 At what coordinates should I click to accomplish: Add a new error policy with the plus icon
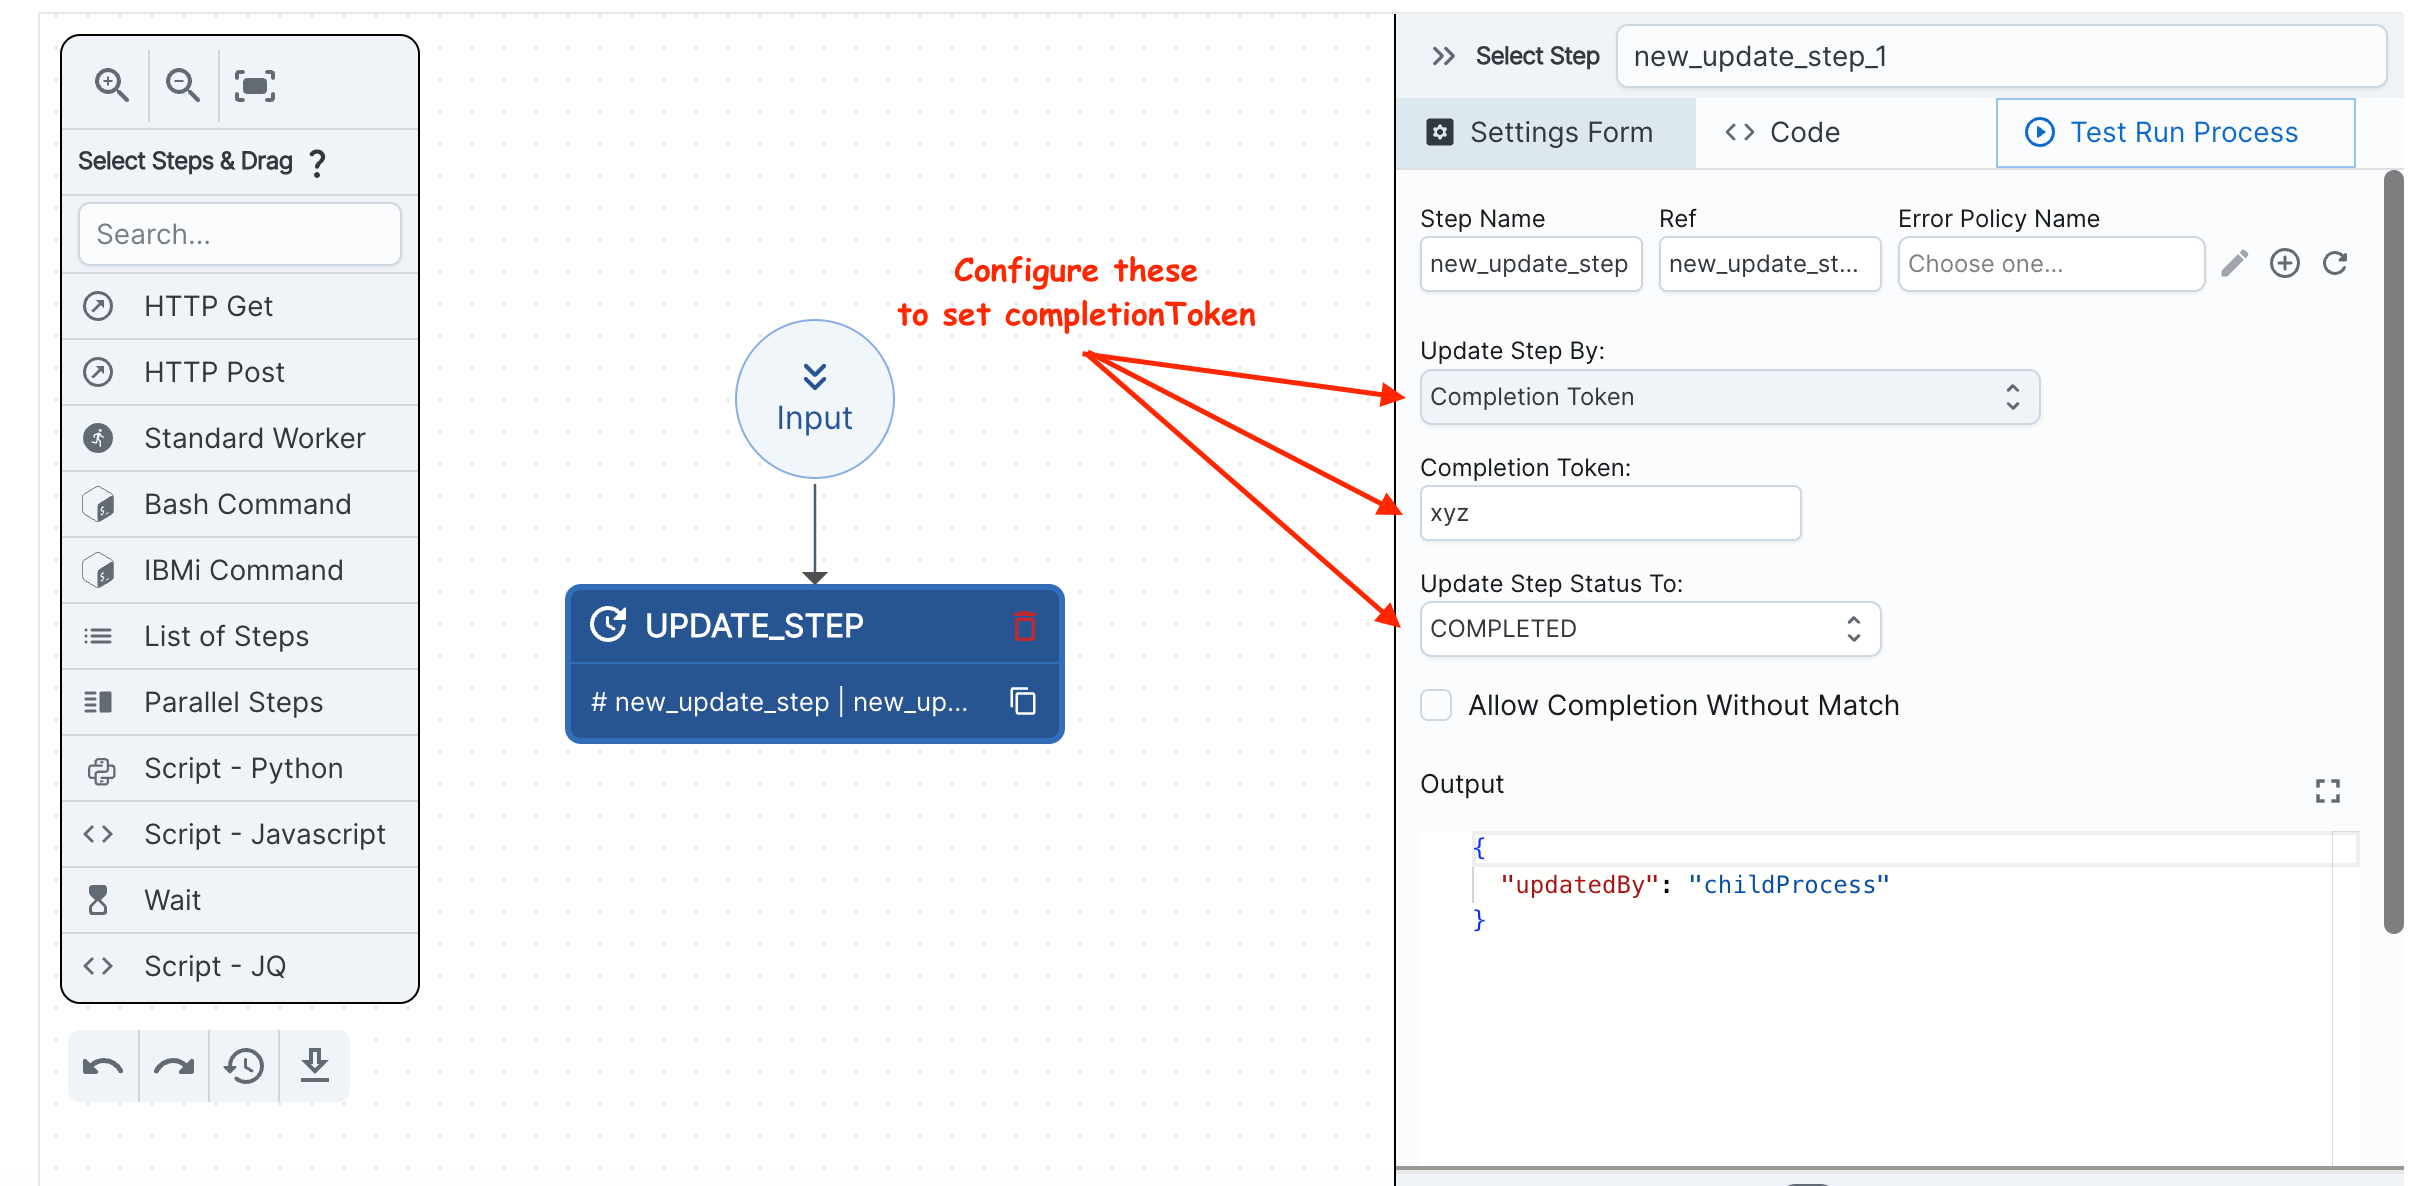(2285, 263)
